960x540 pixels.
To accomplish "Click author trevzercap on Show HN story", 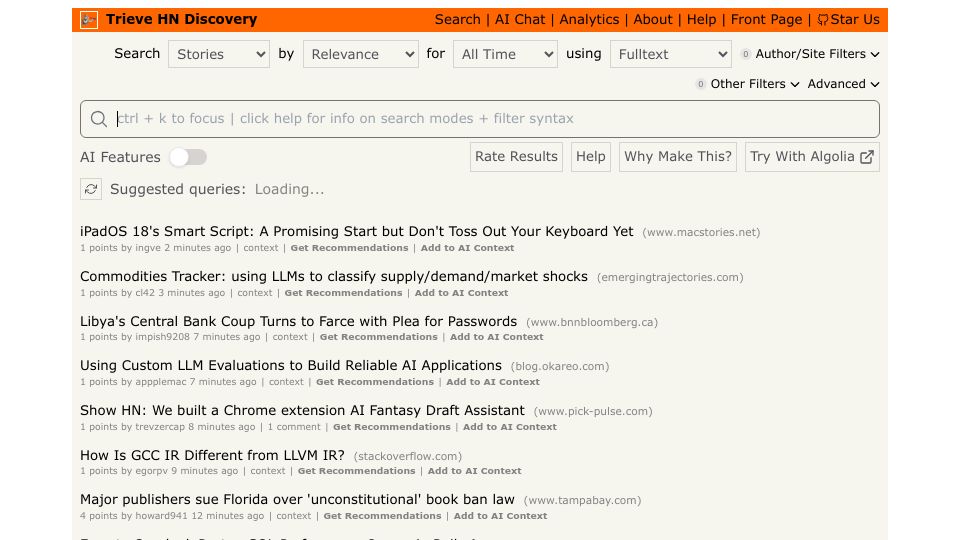I will coord(160,427).
